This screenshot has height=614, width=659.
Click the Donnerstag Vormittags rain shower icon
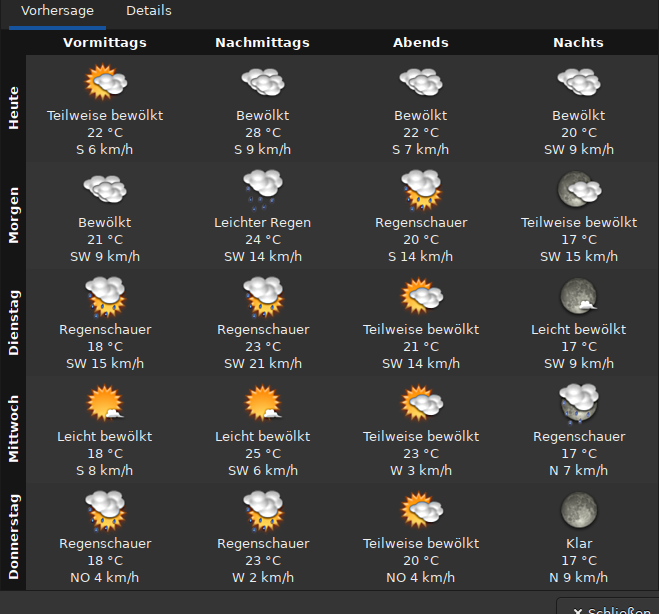click(x=105, y=511)
